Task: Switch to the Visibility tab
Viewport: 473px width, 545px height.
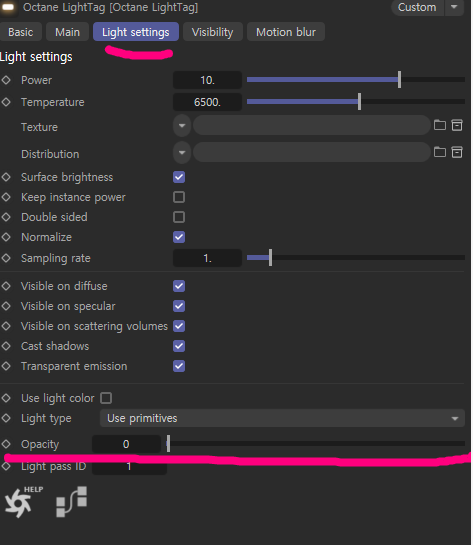Action: [x=213, y=32]
